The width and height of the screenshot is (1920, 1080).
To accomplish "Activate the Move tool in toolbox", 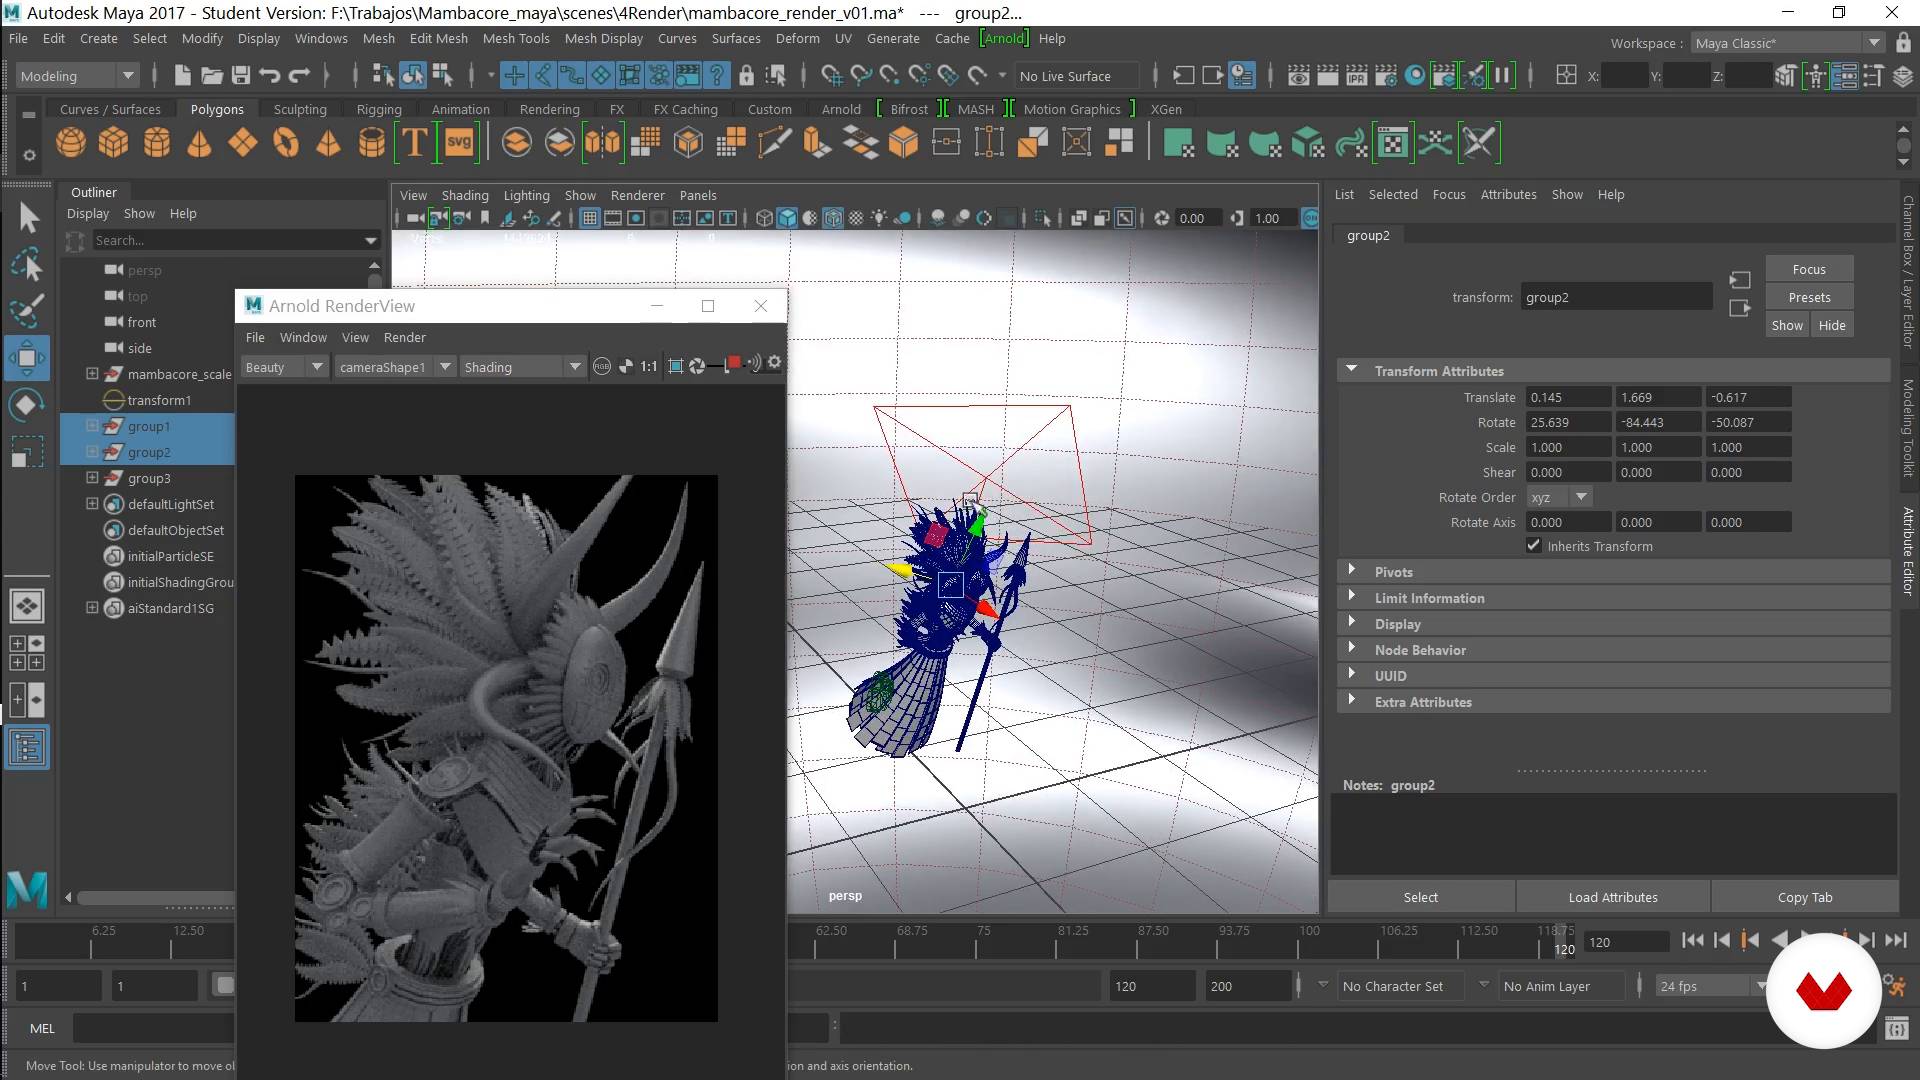I will click(27, 357).
